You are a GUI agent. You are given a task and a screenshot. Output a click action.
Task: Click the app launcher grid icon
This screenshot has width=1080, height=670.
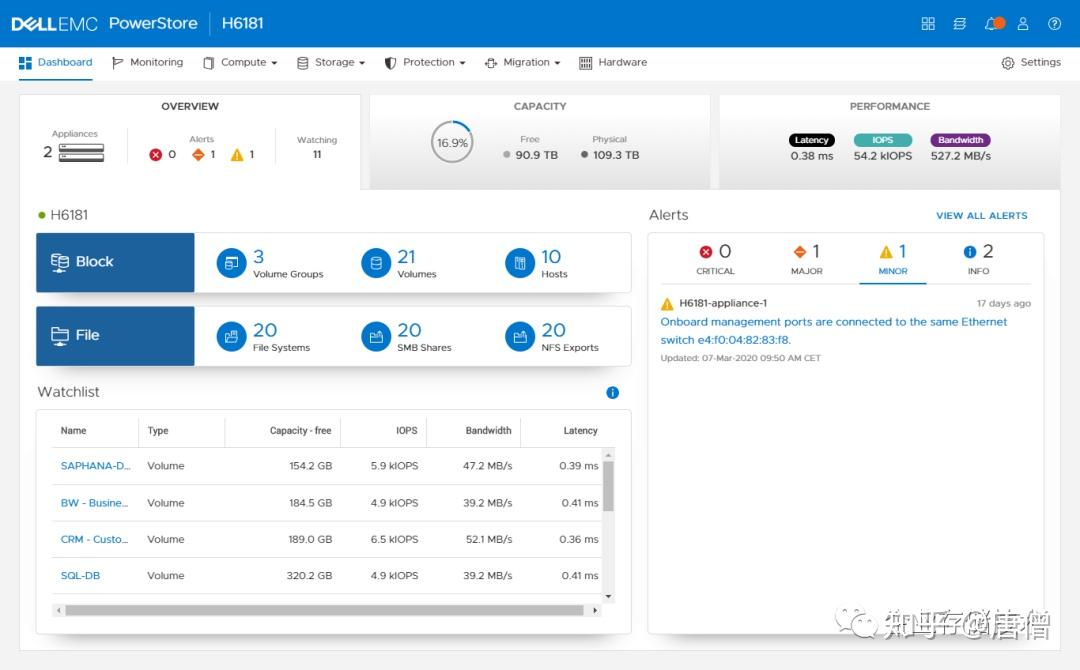coord(927,23)
